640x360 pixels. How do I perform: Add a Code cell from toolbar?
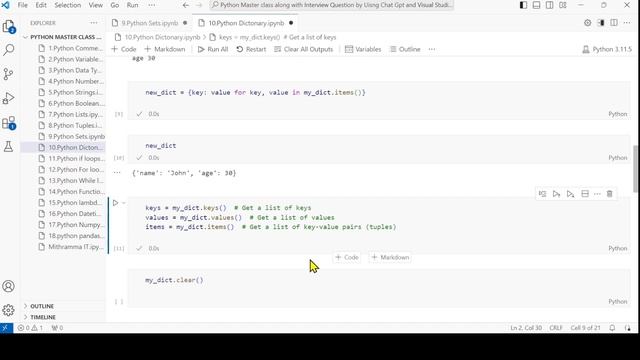click(x=124, y=49)
